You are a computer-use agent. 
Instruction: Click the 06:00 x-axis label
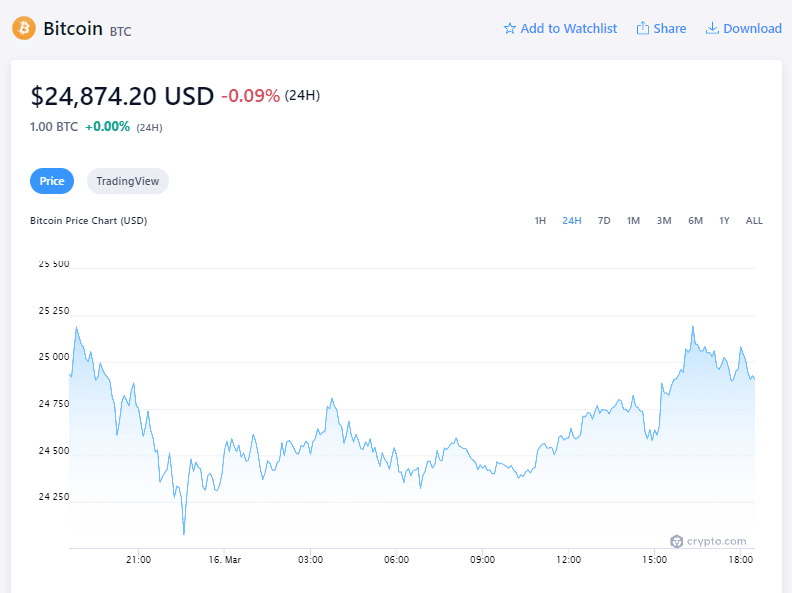point(397,560)
